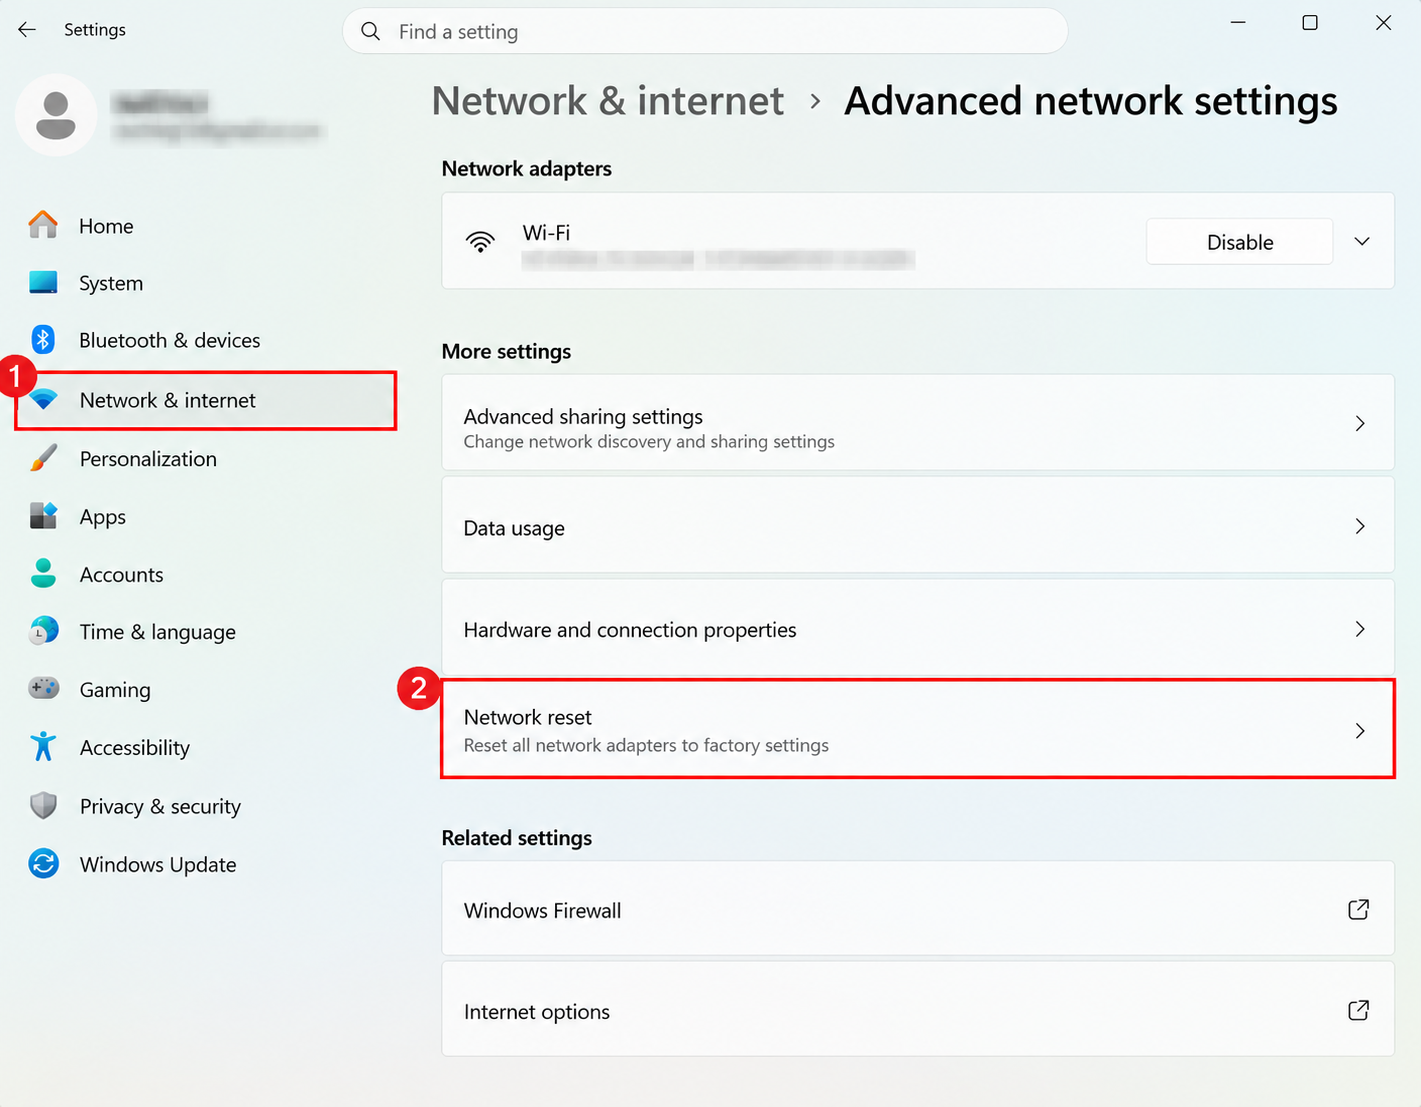Screen dimensions: 1421x1107
Task: Click the Privacy & security shield icon
Action: [43, 805]
